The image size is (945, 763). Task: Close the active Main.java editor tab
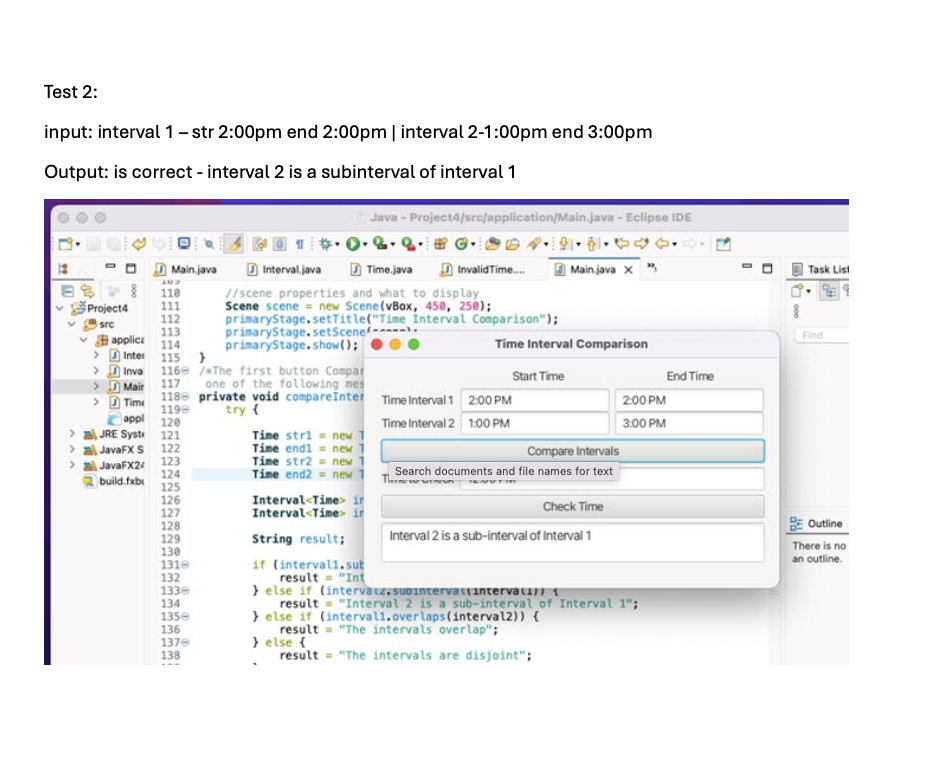click(629, 269)
